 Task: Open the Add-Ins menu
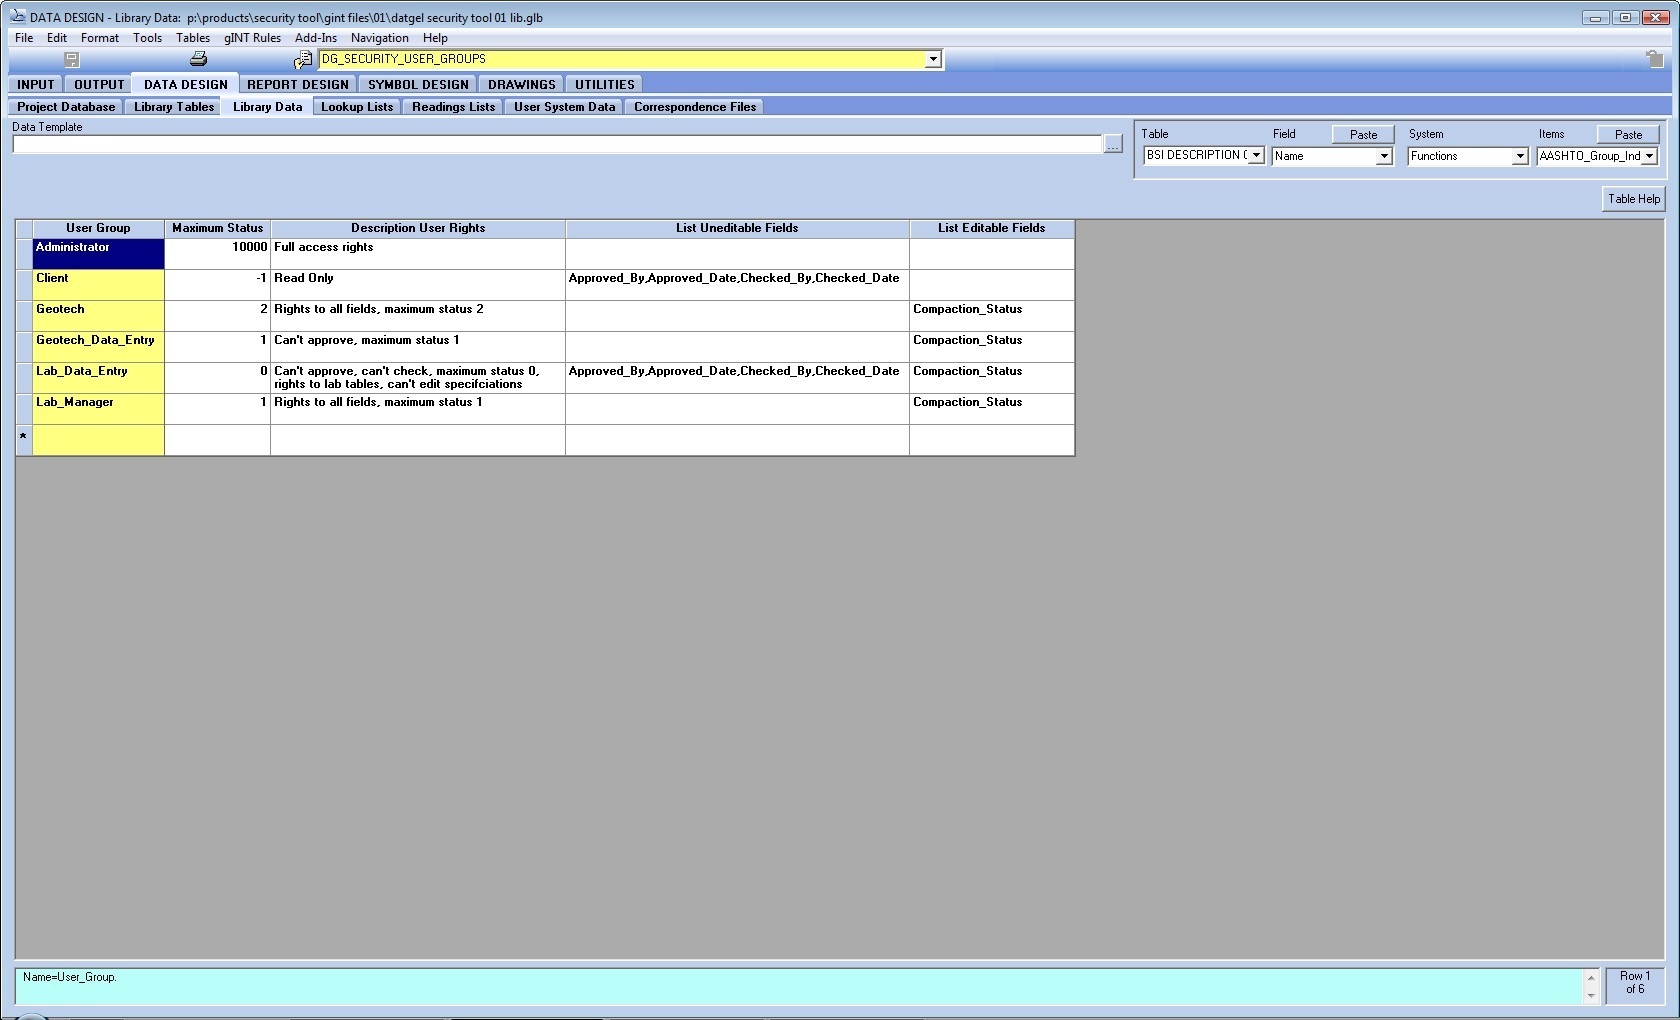pos(316,38)
